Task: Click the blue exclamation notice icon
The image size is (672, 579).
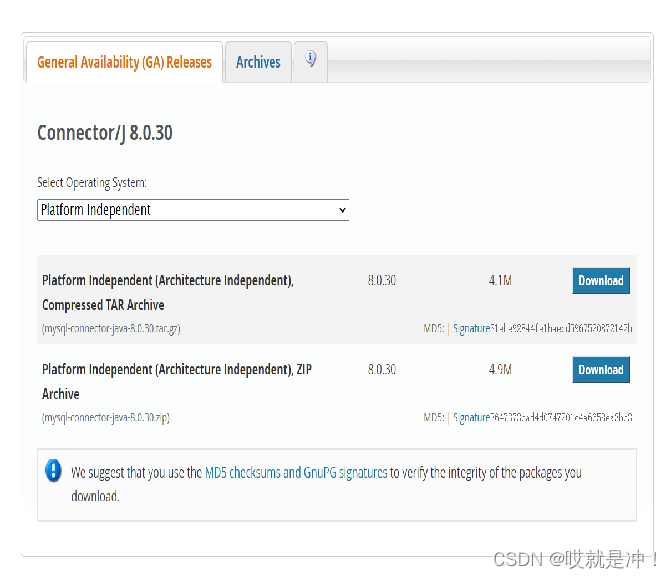Action: 53,471
